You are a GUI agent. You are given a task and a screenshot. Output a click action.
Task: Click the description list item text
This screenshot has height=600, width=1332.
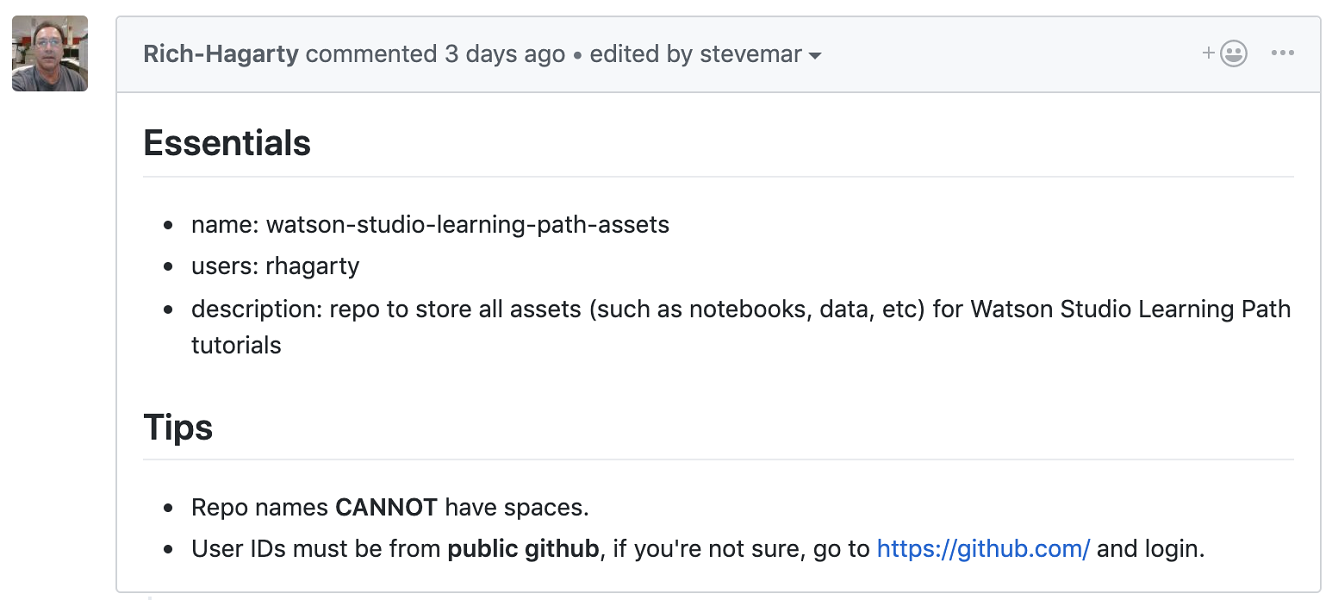(741, 327)
